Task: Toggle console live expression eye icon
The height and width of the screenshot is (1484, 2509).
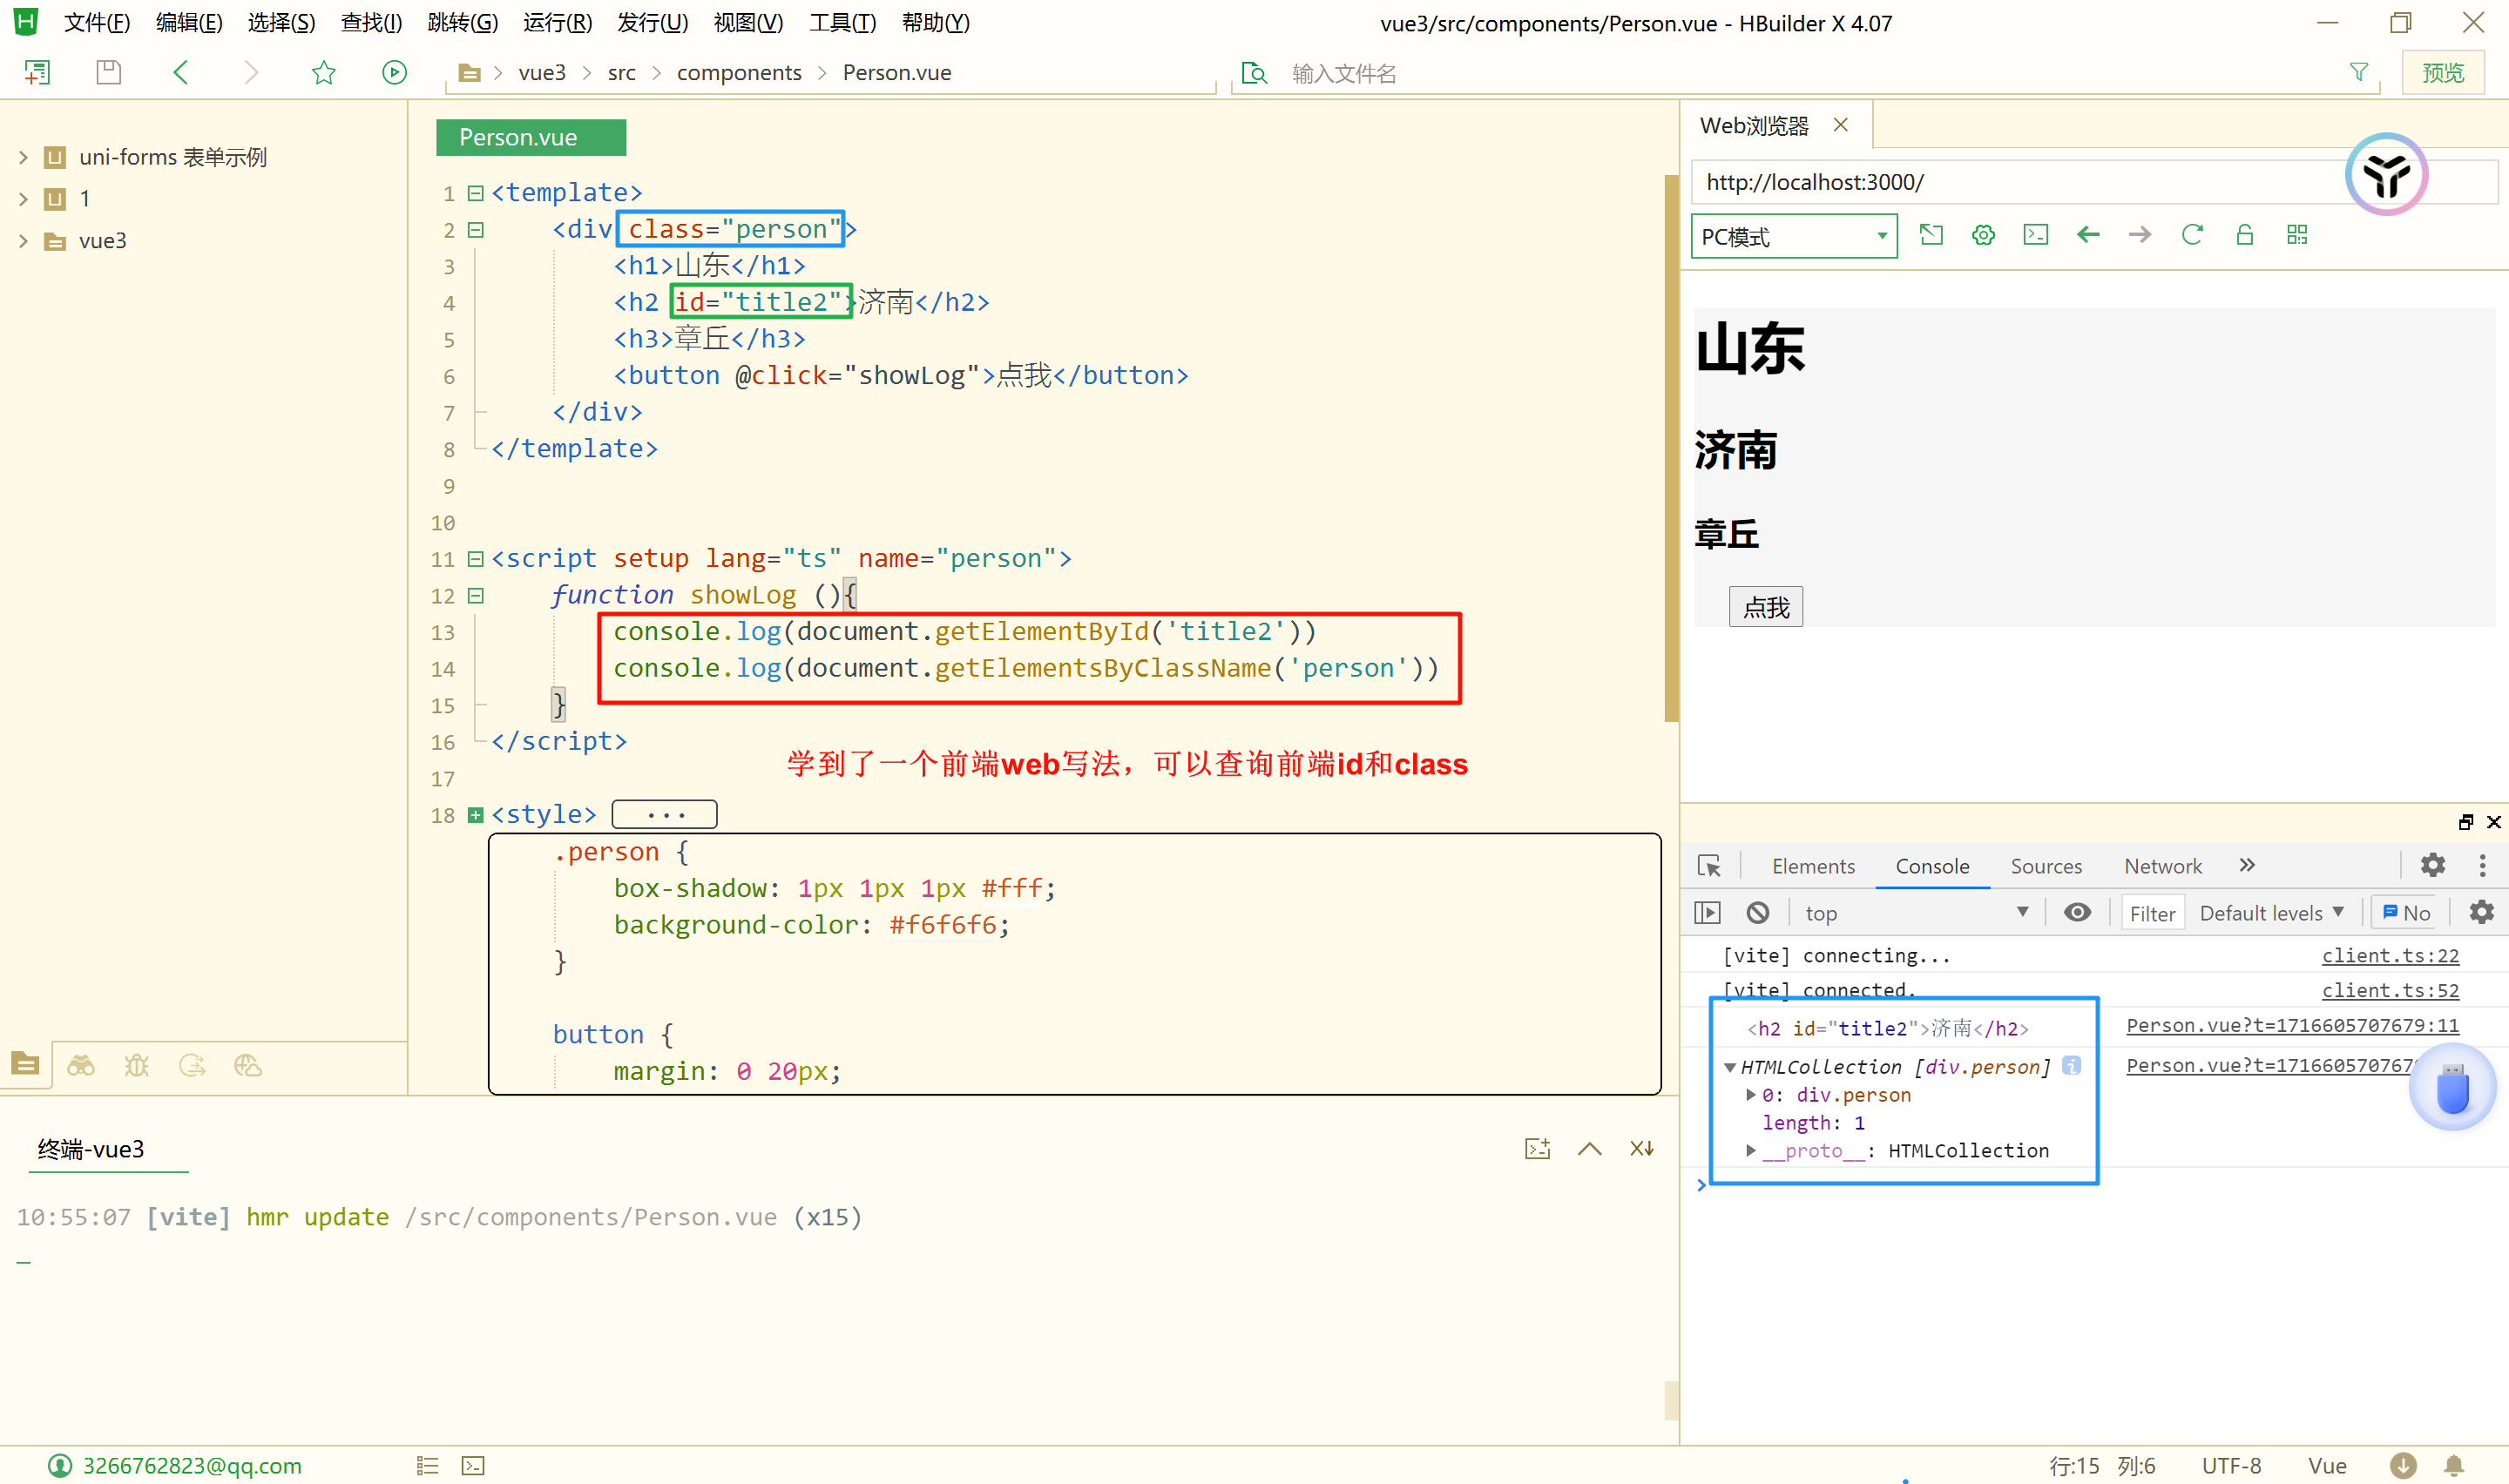Action: tap(2077, 912)
